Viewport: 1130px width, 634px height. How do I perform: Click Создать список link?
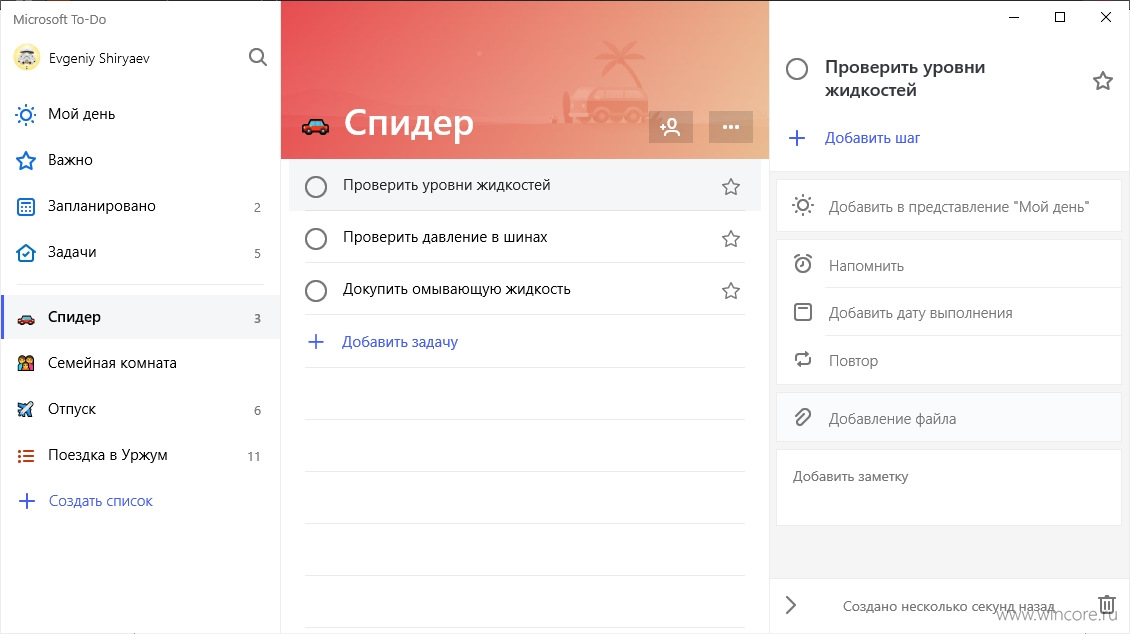click(x=101, y=501)
